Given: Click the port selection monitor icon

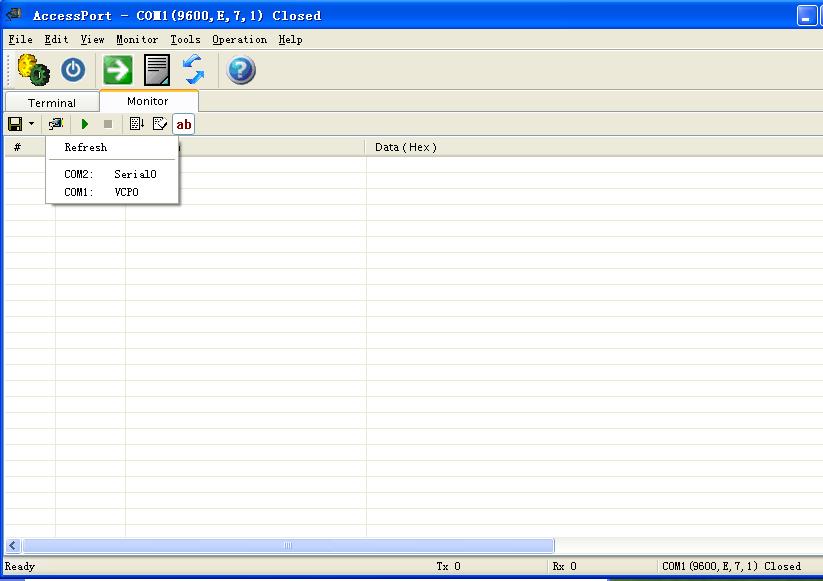Looking at the screenshot, I should click(x=56, y=124).
